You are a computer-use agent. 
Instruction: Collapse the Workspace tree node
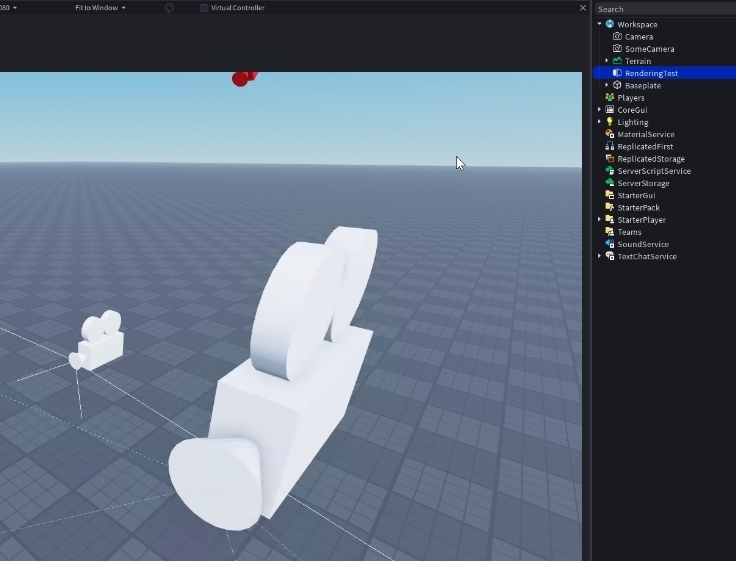tap(599, 23)
